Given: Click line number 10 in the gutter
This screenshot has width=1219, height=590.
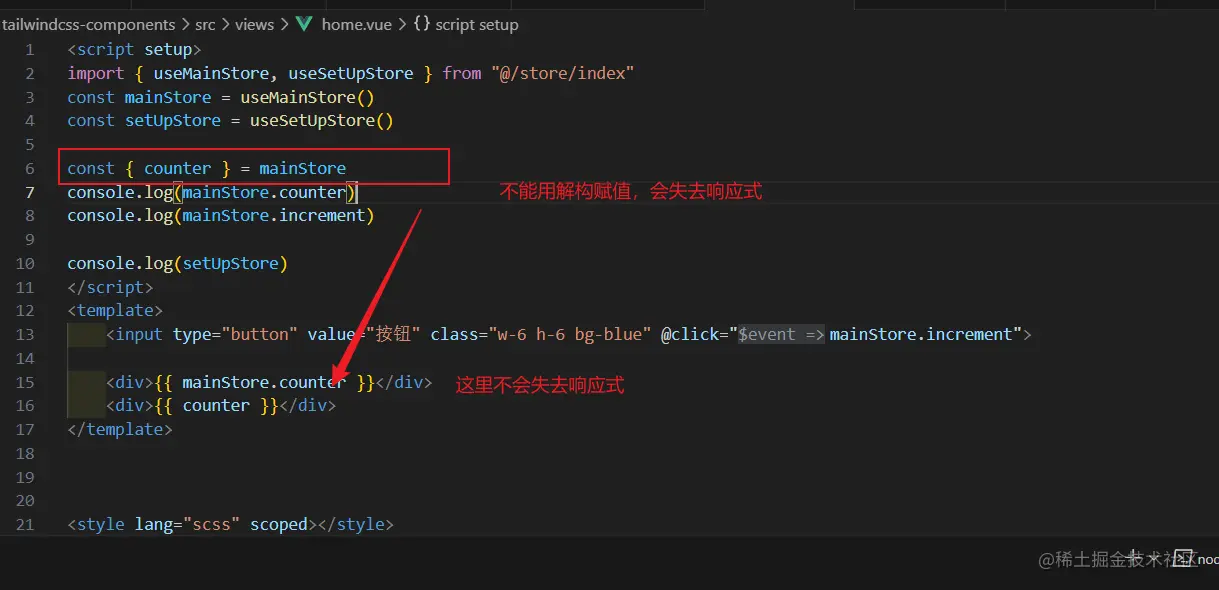Looking at the screenshot, I should click(25, 263).
